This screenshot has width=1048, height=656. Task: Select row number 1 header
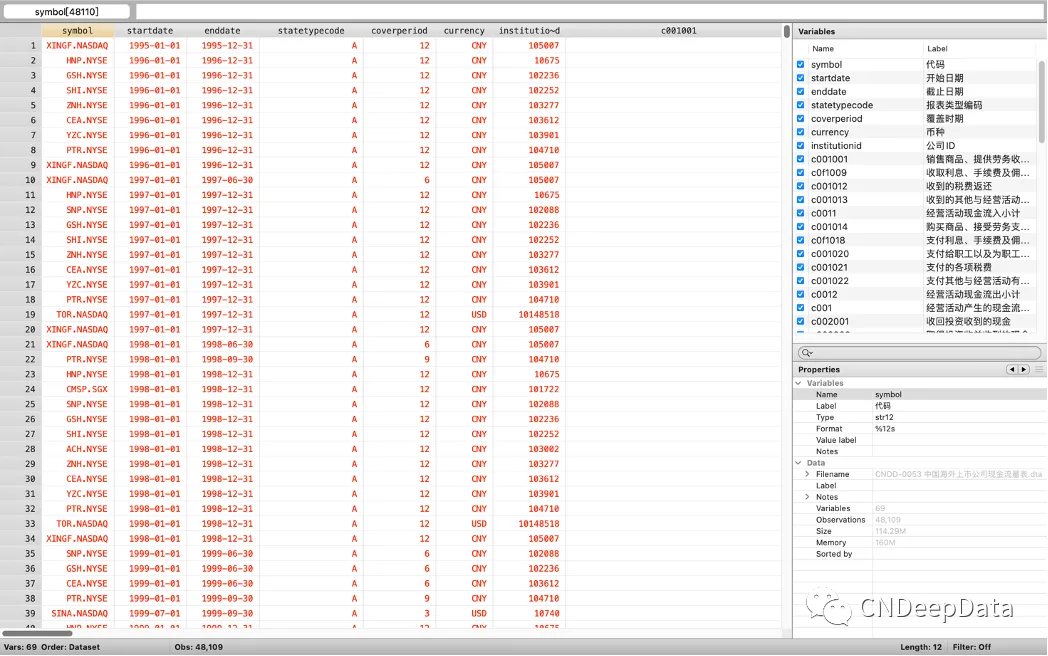pyautogui.click(x=21, y=45)
